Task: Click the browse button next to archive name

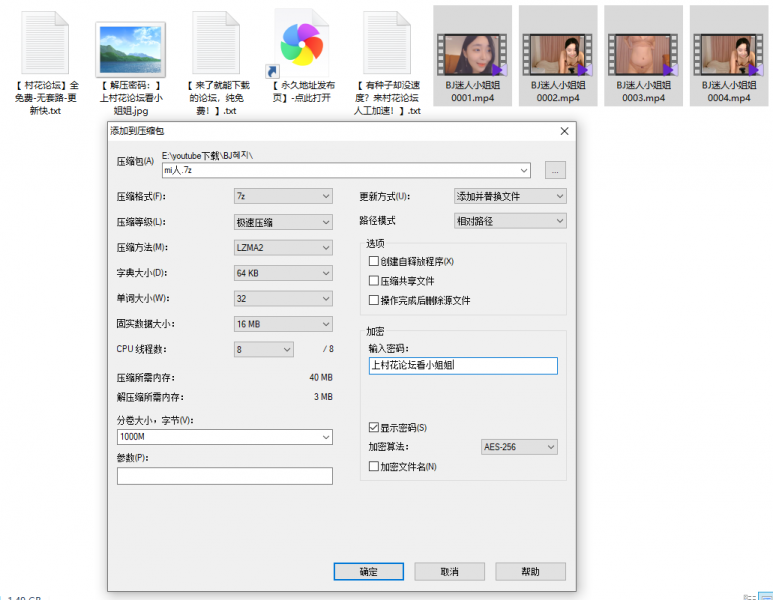Action: click(556, 170)
